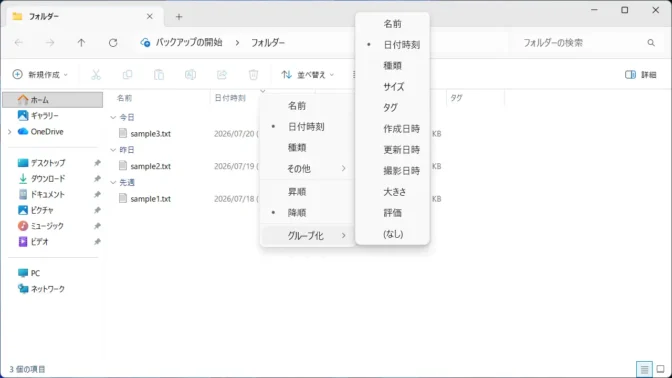Choose 昇順 ascending order
672x378 pixels.
307,192
